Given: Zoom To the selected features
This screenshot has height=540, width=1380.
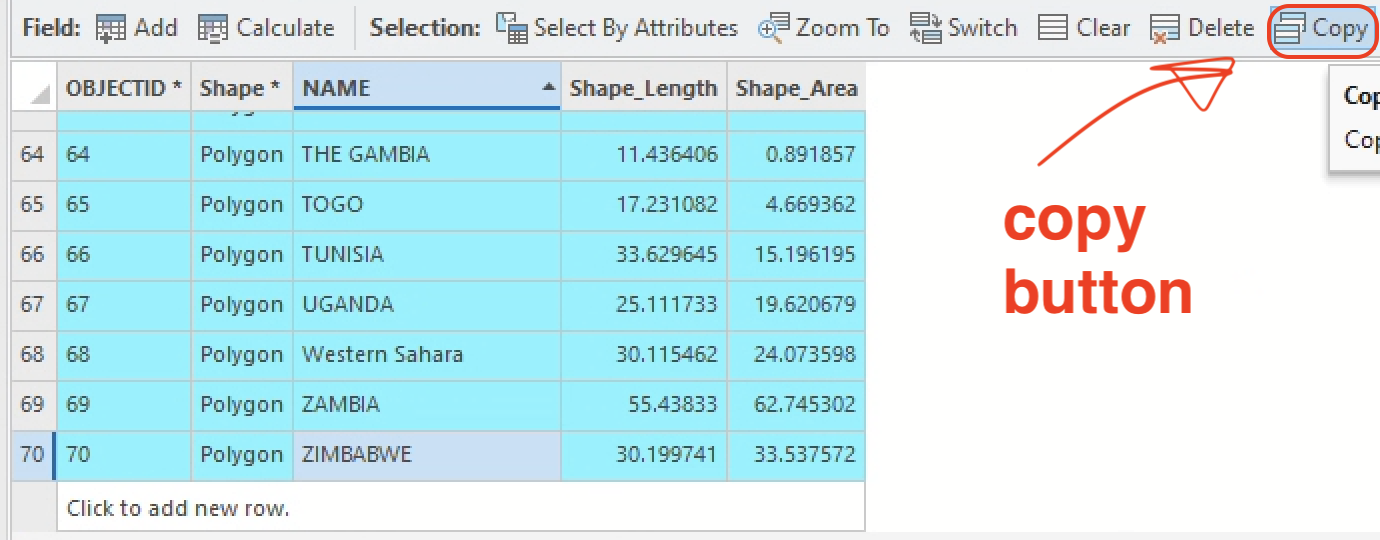Looking at the screenshot, I should (x=824, y=28).
